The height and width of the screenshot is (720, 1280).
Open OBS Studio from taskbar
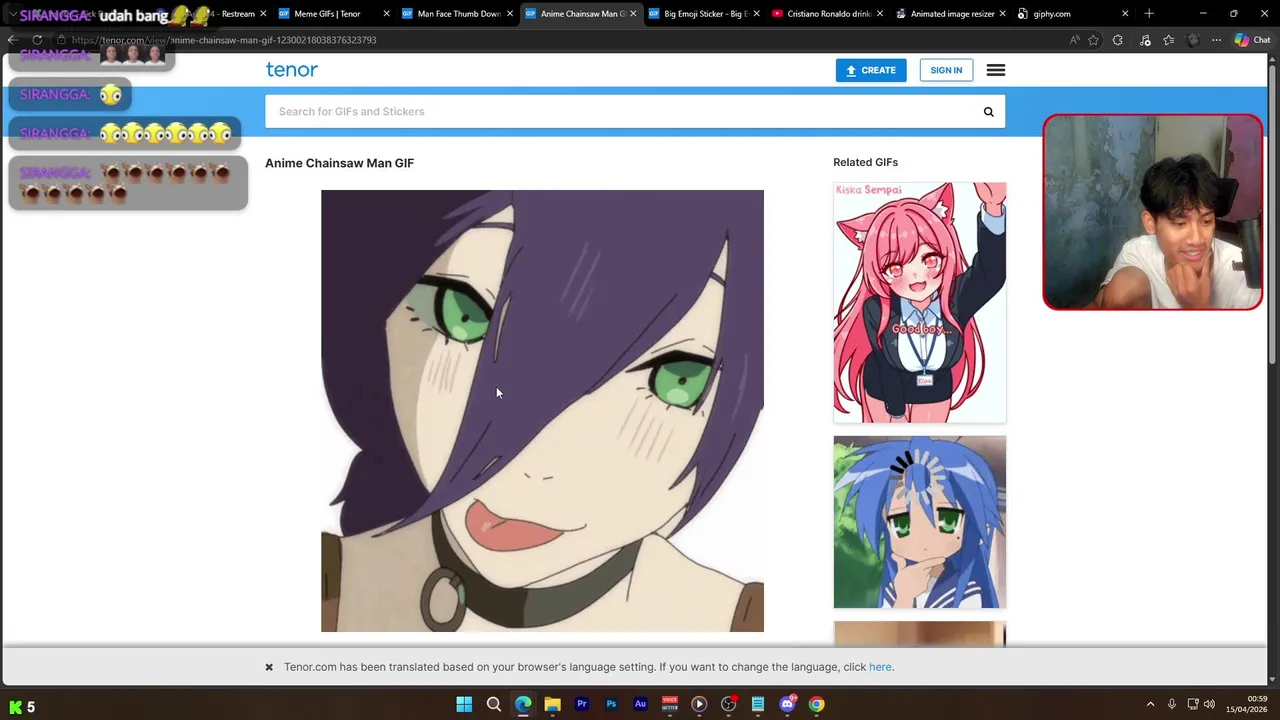point(729,704)
